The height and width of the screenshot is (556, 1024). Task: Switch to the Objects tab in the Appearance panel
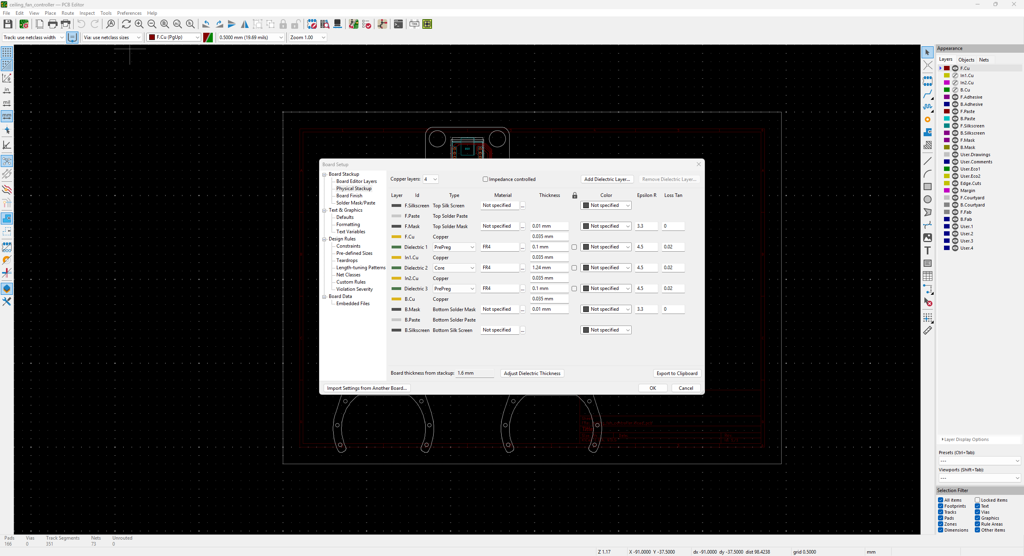coord(966,59)
